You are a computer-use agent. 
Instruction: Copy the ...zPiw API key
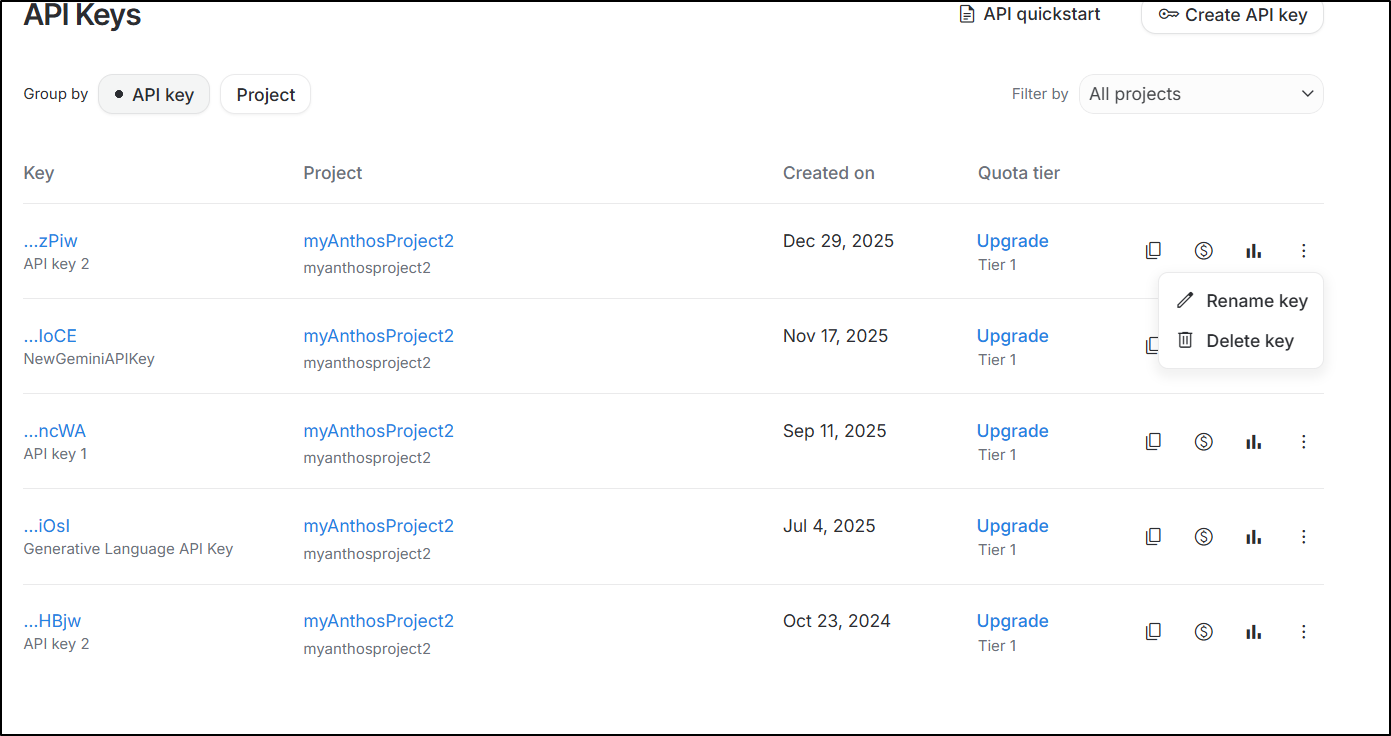tap(1153, 251)
